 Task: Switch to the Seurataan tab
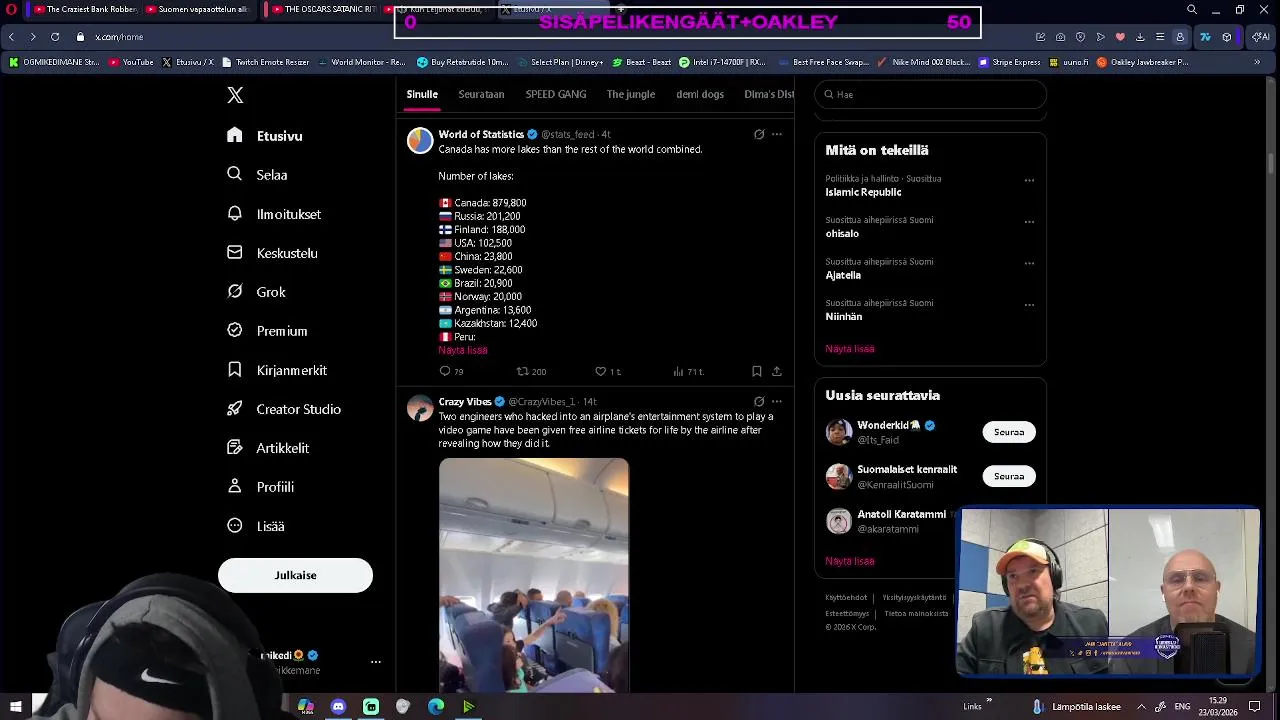click(x=481, y=94)
